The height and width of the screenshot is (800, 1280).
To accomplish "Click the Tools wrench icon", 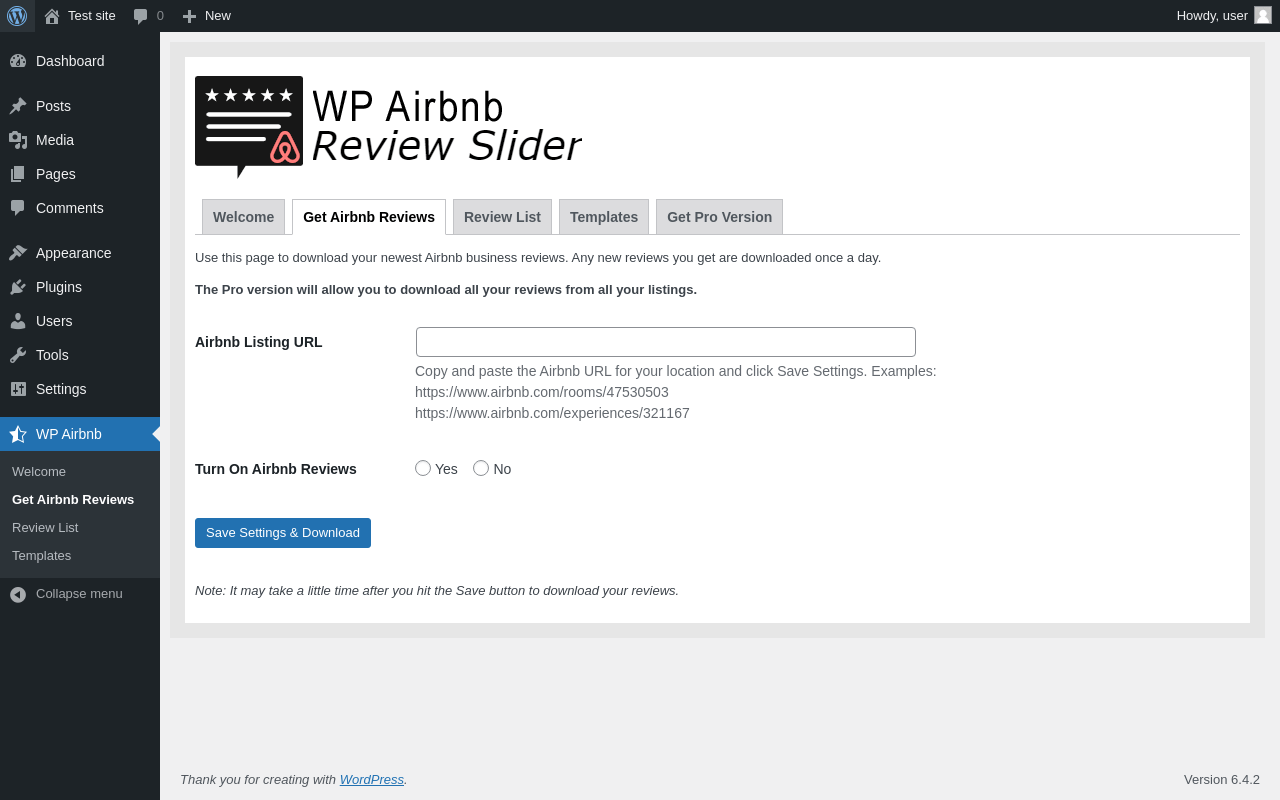I will click(18, 355).
